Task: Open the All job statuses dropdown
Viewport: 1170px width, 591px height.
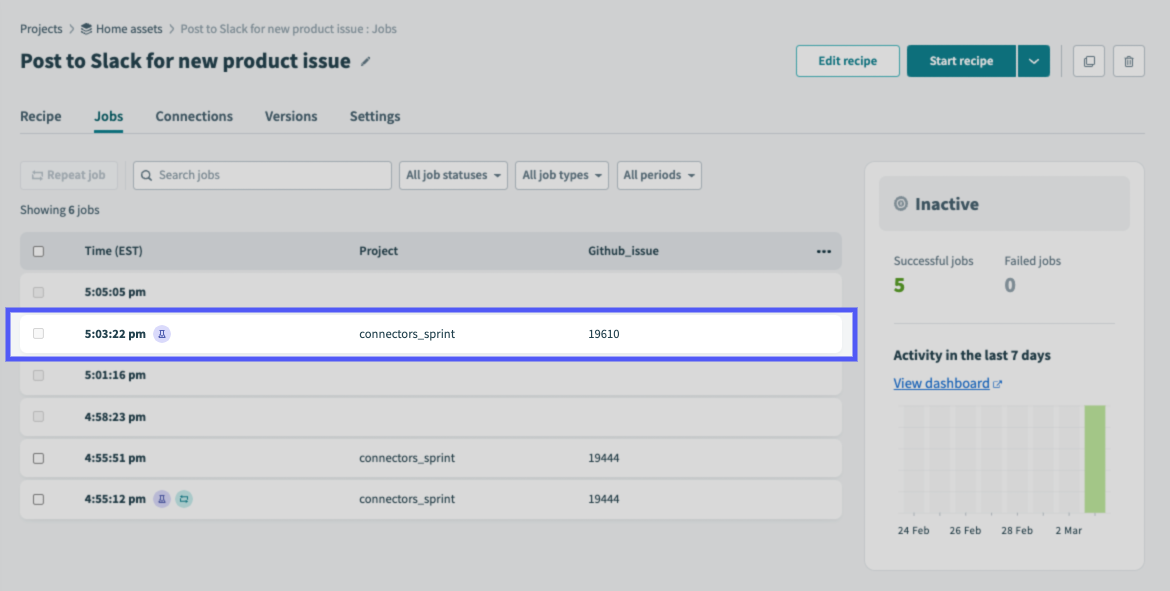Action: point(455,175)
